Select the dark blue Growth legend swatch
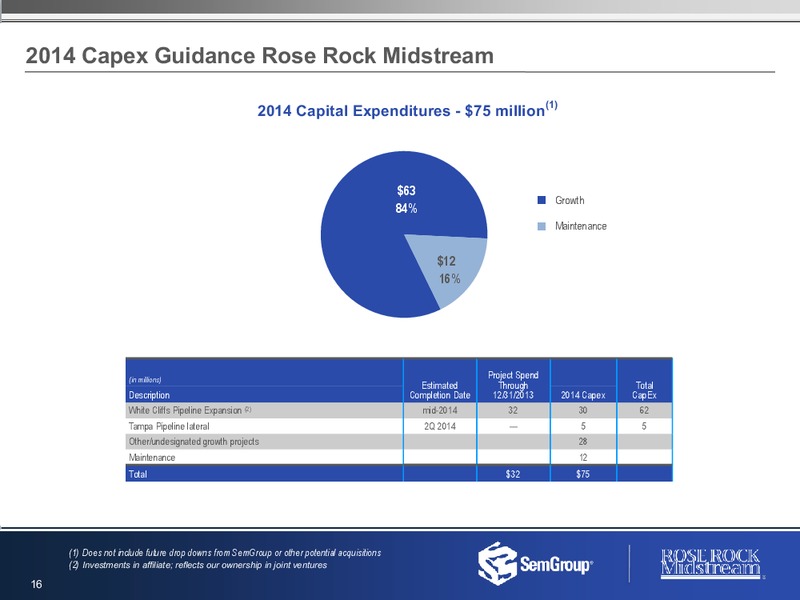The height and width of the screenshot is (600, 800). (542, 201)
